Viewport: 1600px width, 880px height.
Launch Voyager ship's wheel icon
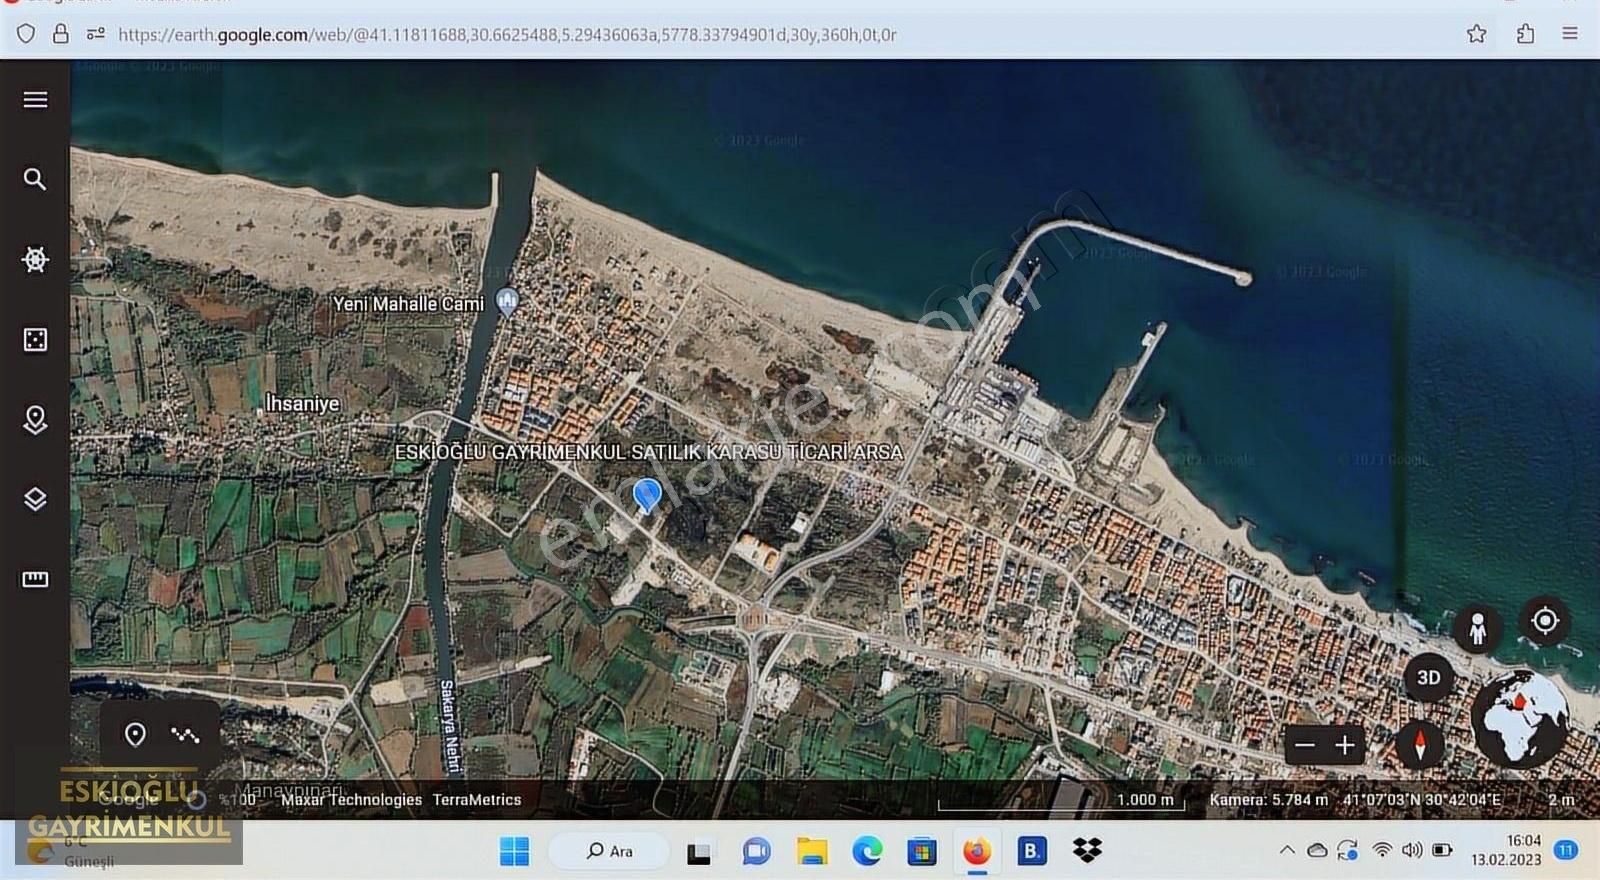coord(35,260)
